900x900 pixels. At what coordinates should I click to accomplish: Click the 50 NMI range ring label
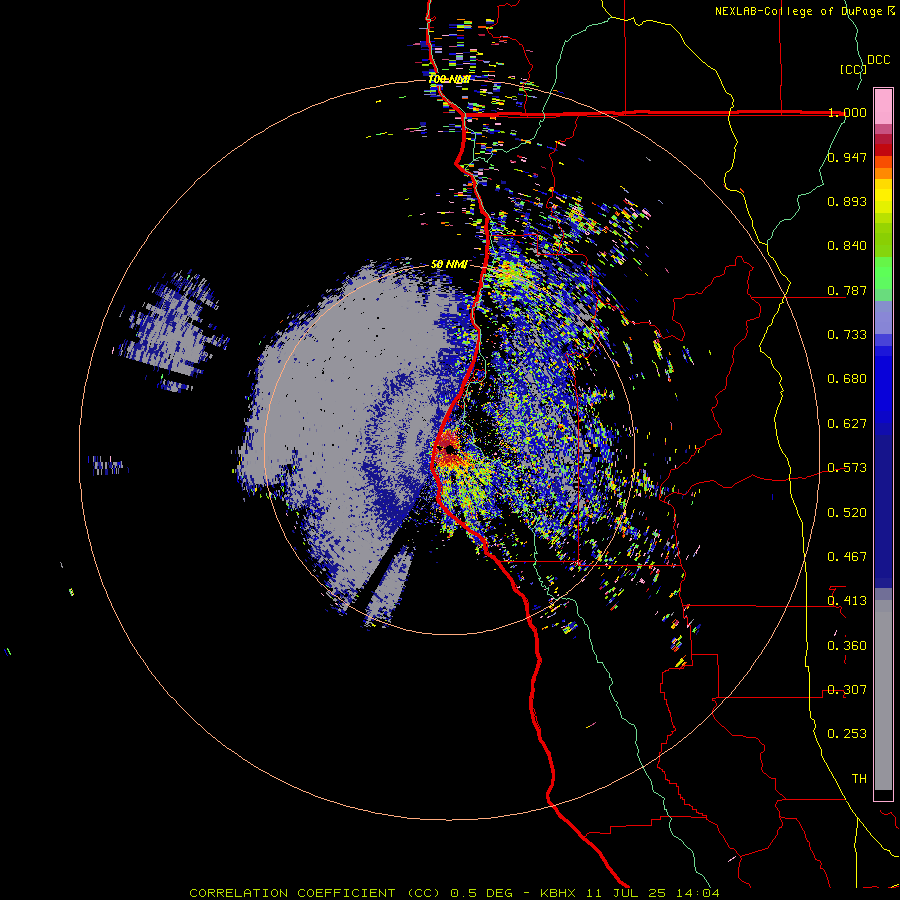449,265
